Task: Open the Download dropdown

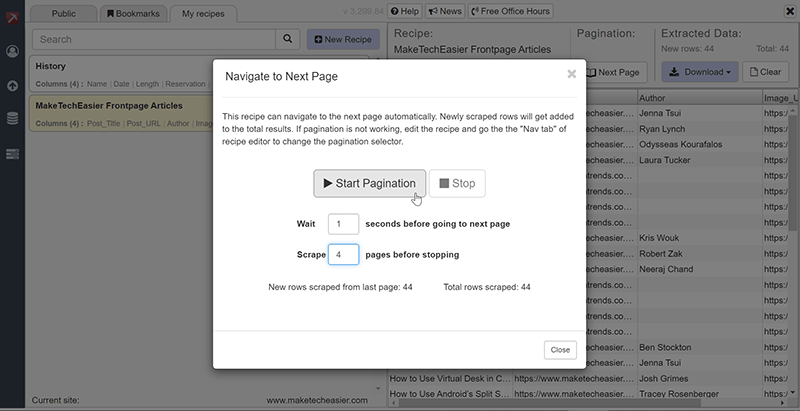Action: click(699, 72)
